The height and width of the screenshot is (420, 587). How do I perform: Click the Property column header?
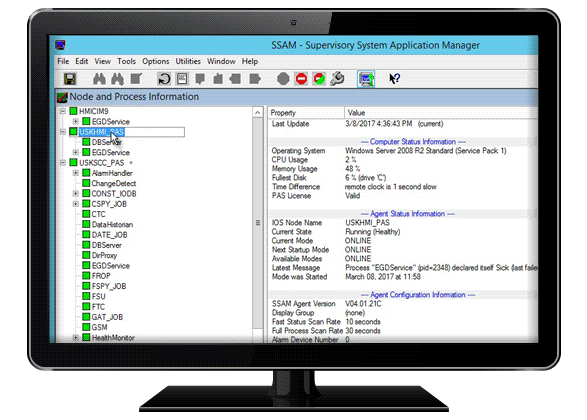coord(306,113)
